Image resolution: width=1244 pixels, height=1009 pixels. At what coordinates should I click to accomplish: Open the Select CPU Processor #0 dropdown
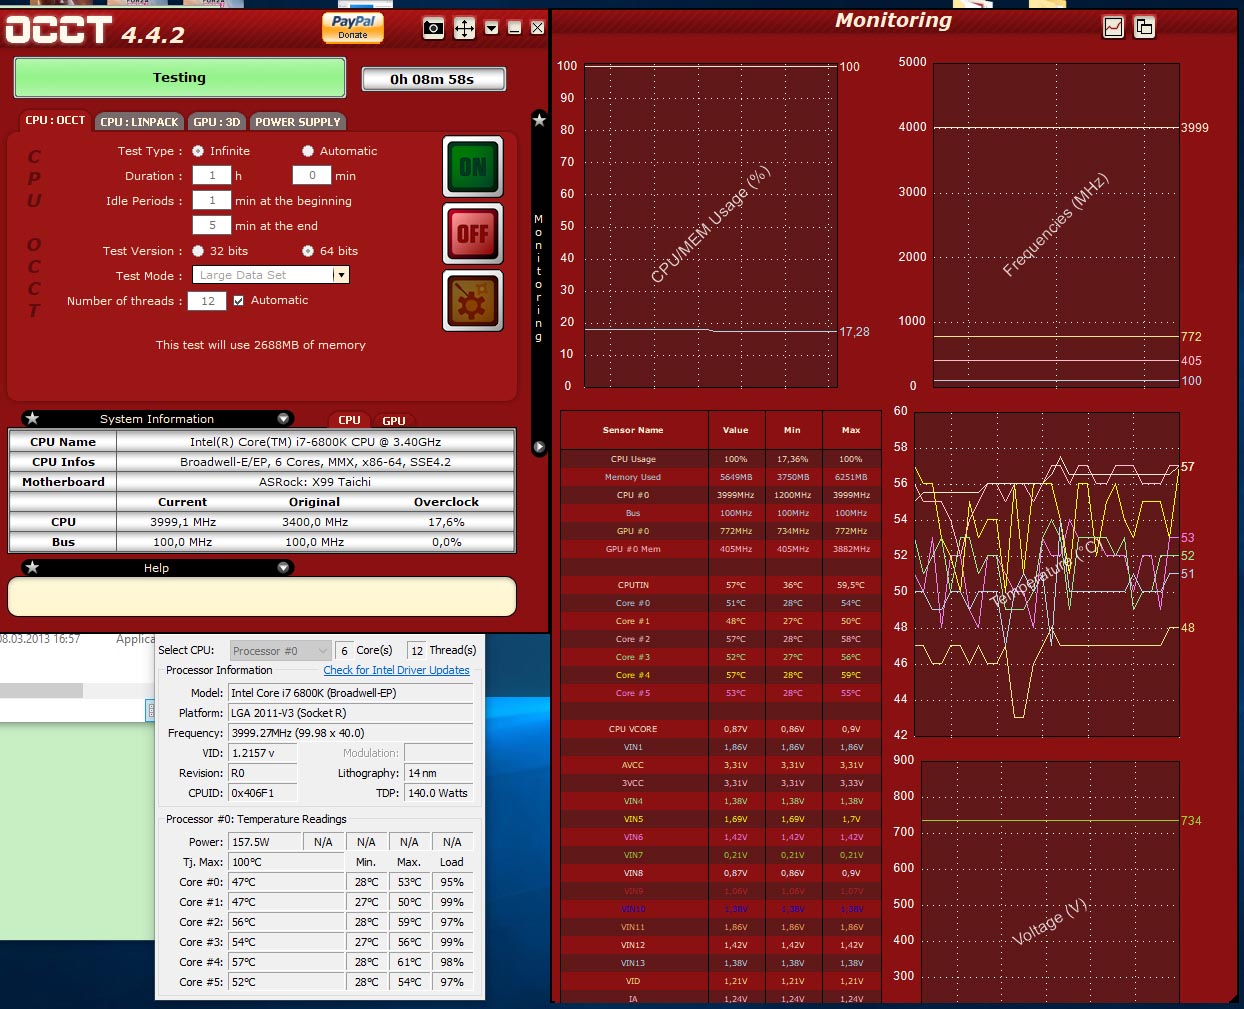click(x=280, y=651)
